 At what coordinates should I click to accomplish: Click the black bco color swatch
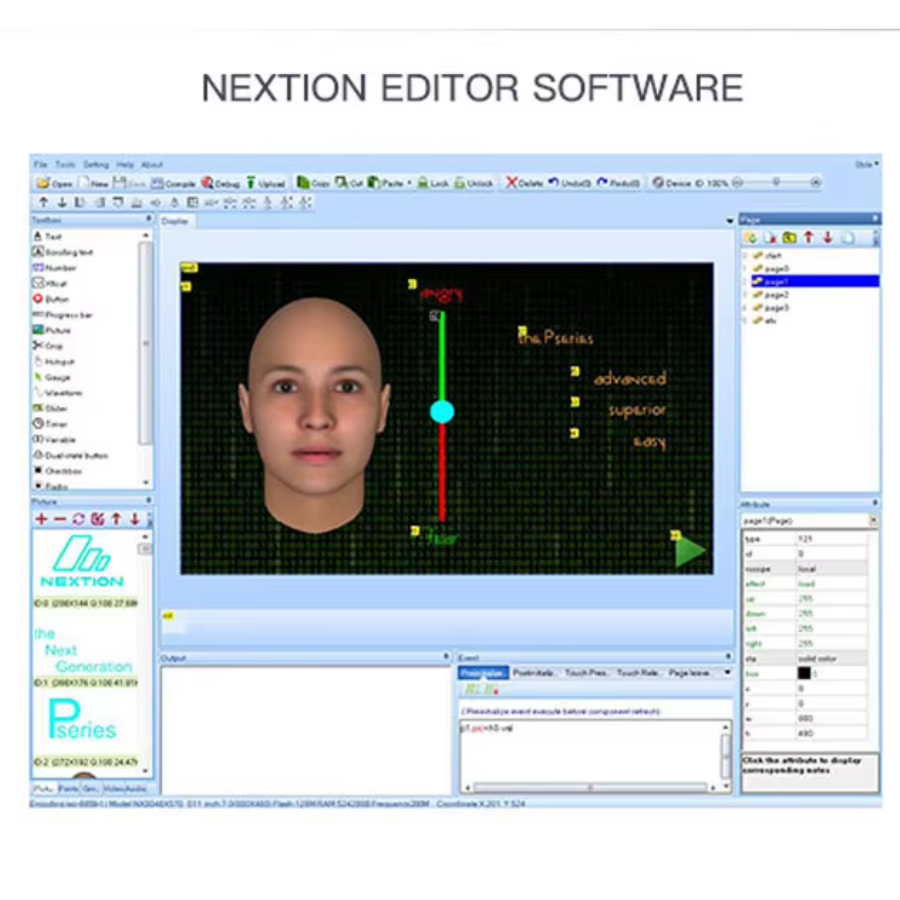tap(804, 673)
